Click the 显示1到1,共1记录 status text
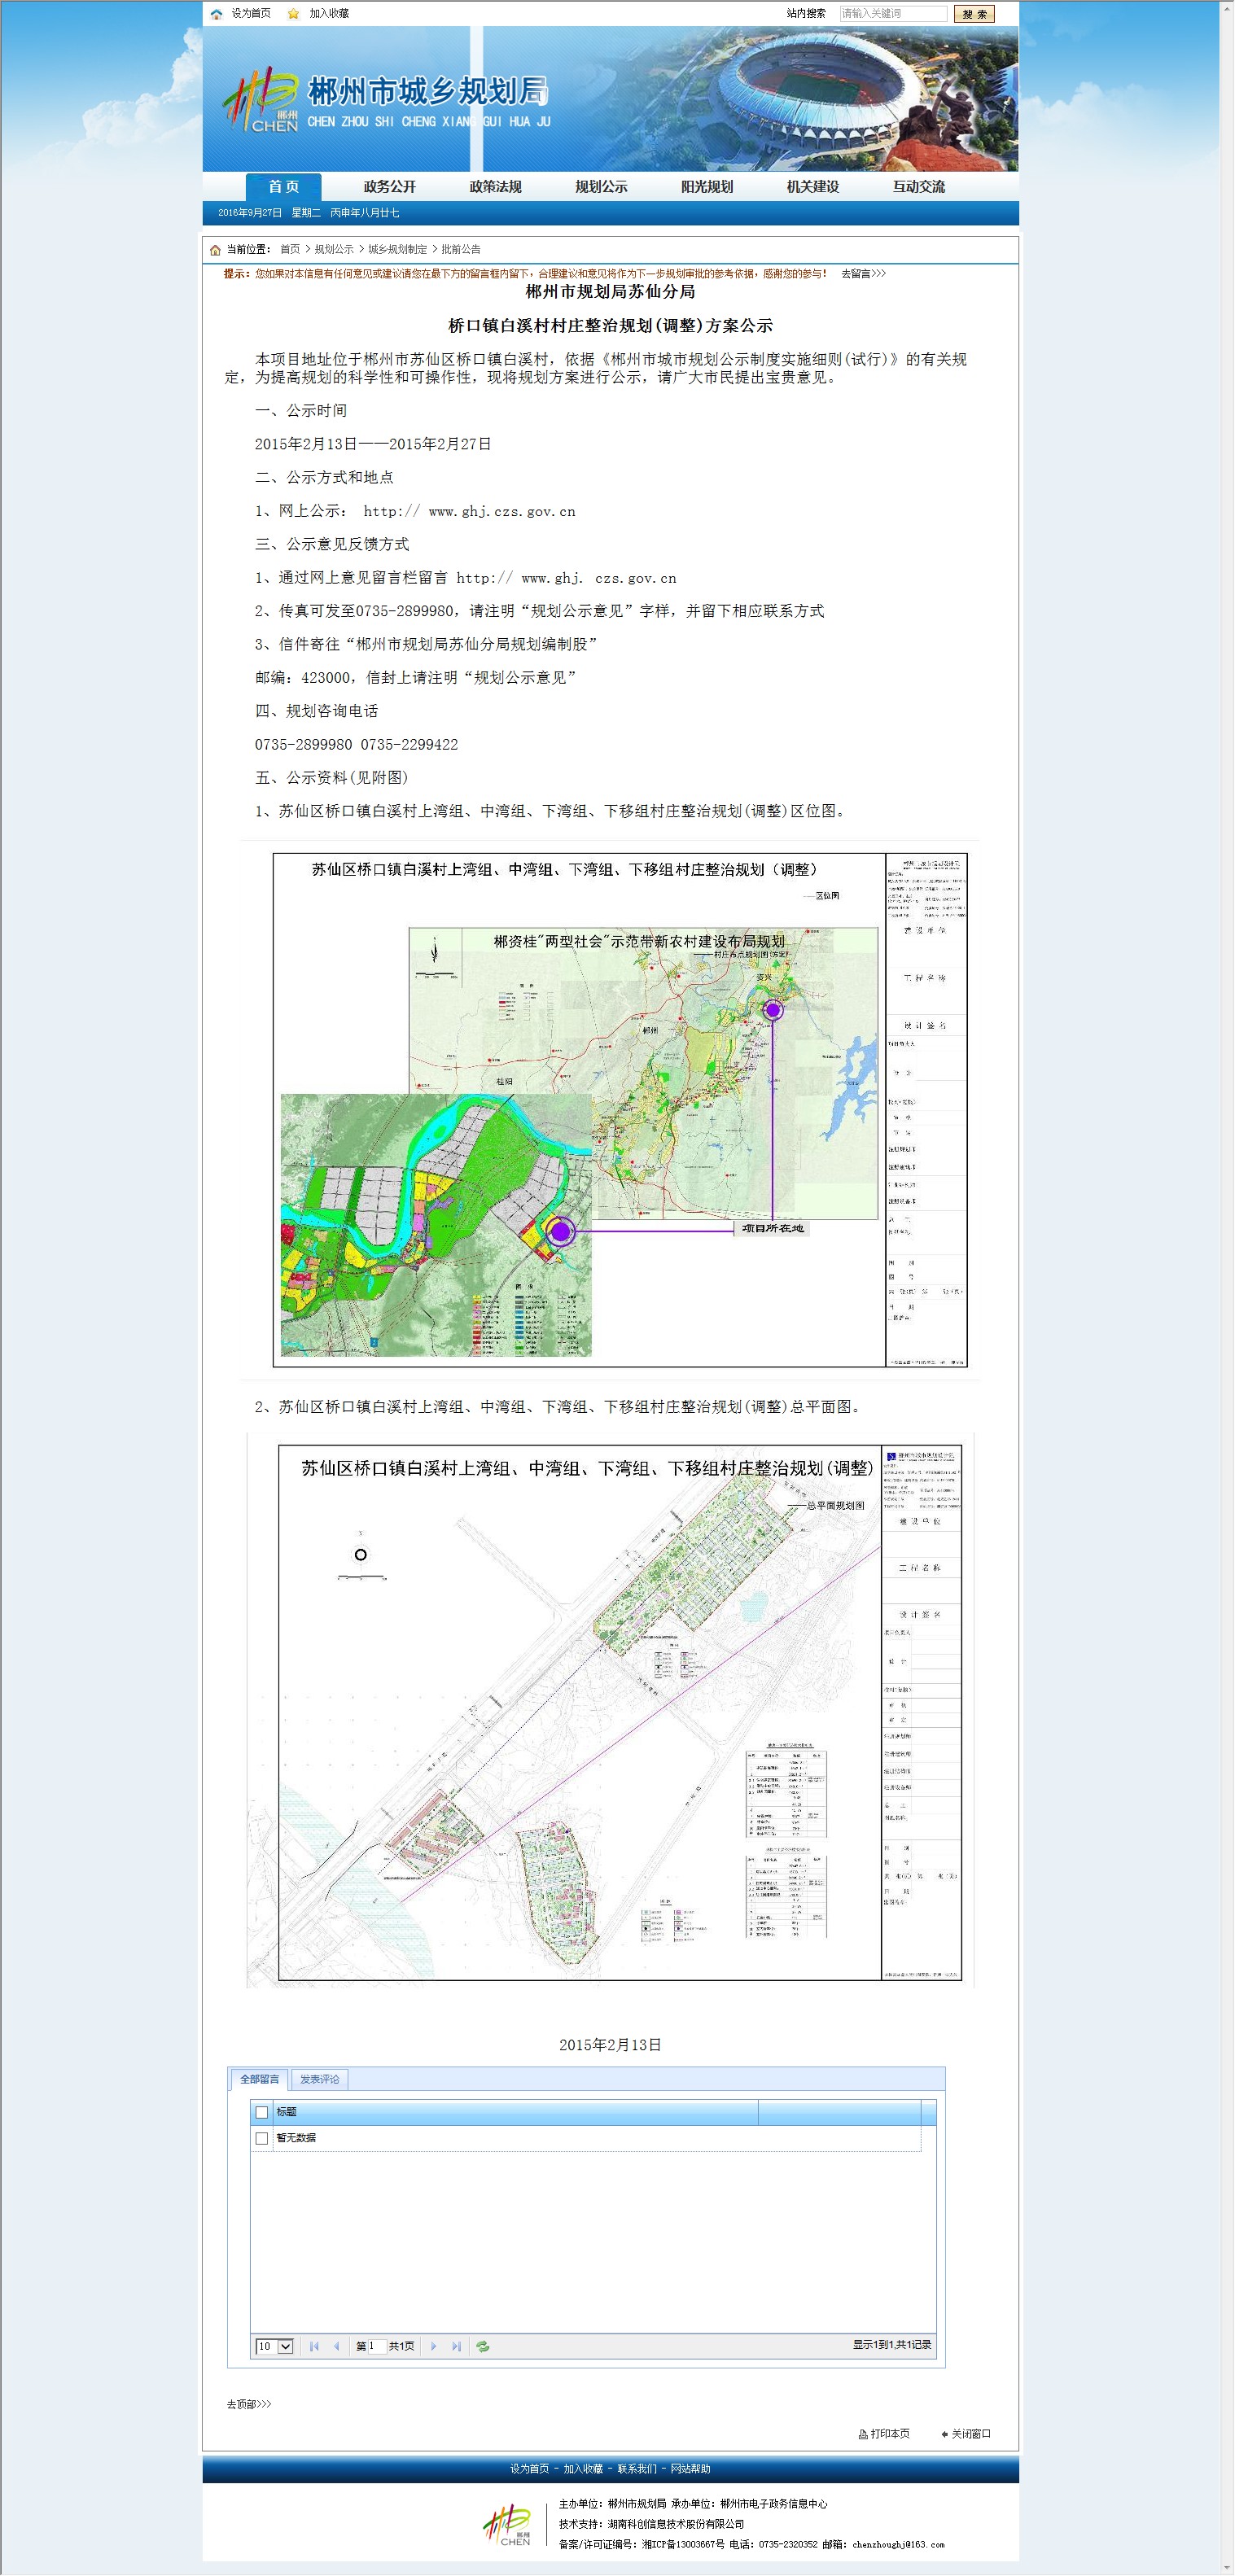This screenshot has width=1235, height=2576. pyautogui.click(x=892, y=2345)
